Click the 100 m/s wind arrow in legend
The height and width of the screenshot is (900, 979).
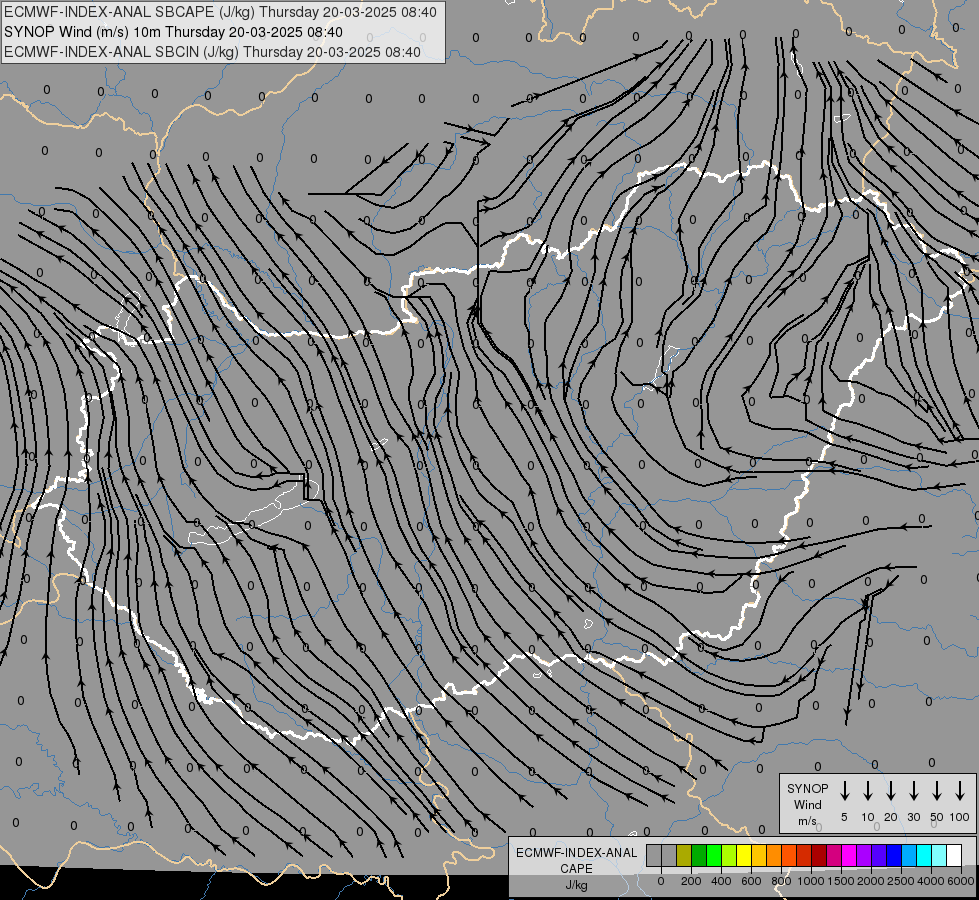[960, 791]
